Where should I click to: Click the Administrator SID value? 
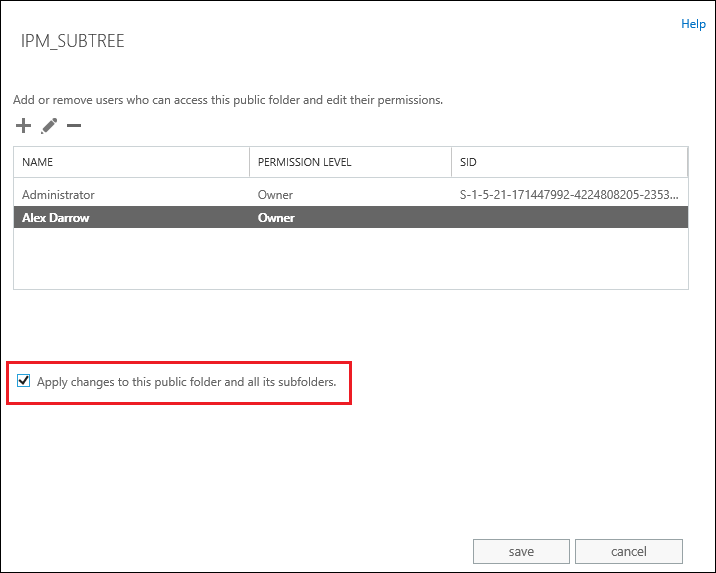[569, 195]
